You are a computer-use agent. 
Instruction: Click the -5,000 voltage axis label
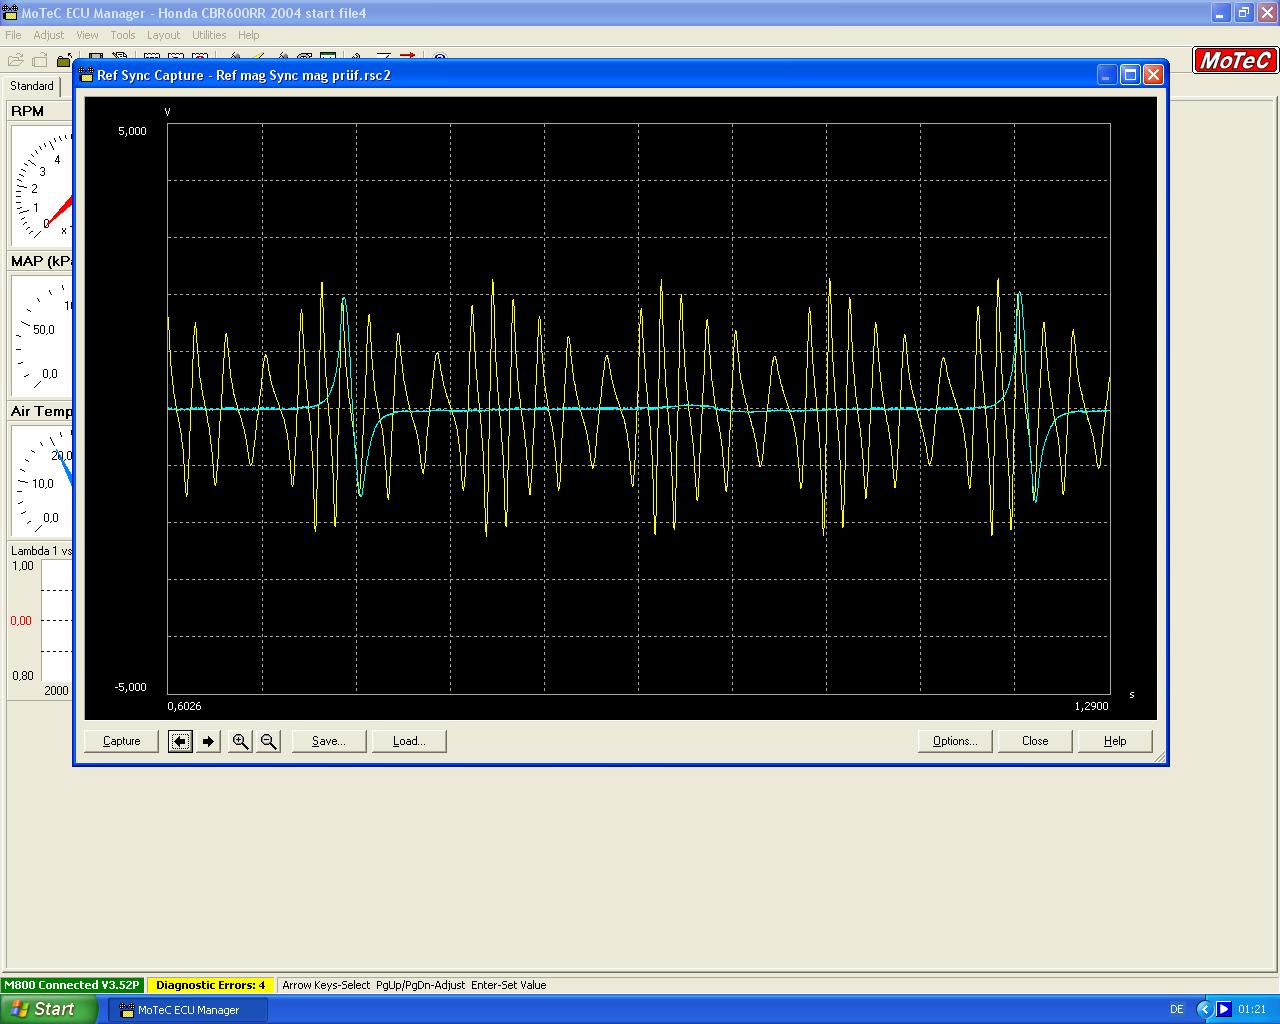(x=130, y=687)
